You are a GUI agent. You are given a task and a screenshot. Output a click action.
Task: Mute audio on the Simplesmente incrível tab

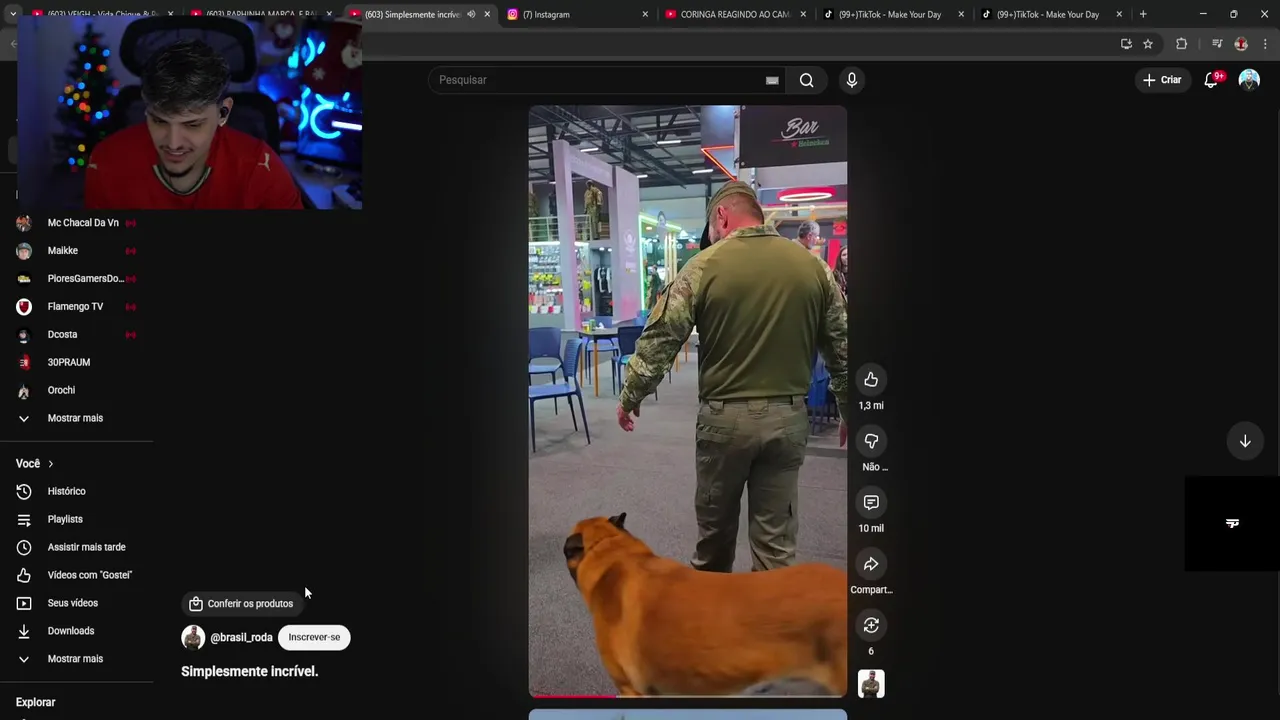(471, 14)
